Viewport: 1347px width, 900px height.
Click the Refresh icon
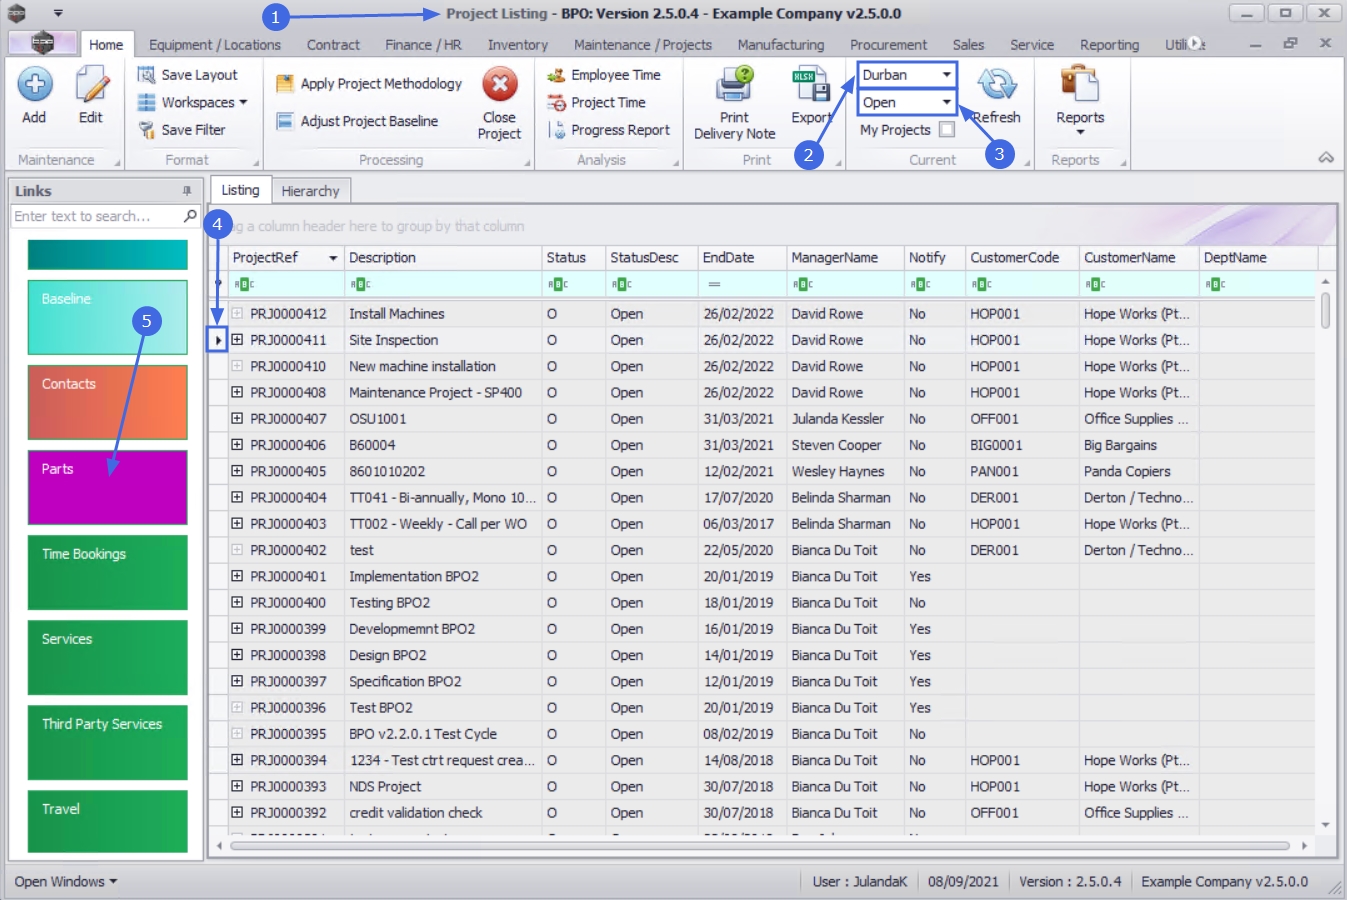click(x=997, y=85)
